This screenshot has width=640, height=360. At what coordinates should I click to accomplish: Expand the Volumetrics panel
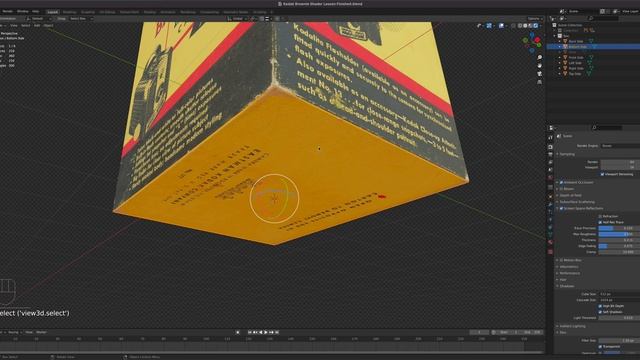(569, 267)
